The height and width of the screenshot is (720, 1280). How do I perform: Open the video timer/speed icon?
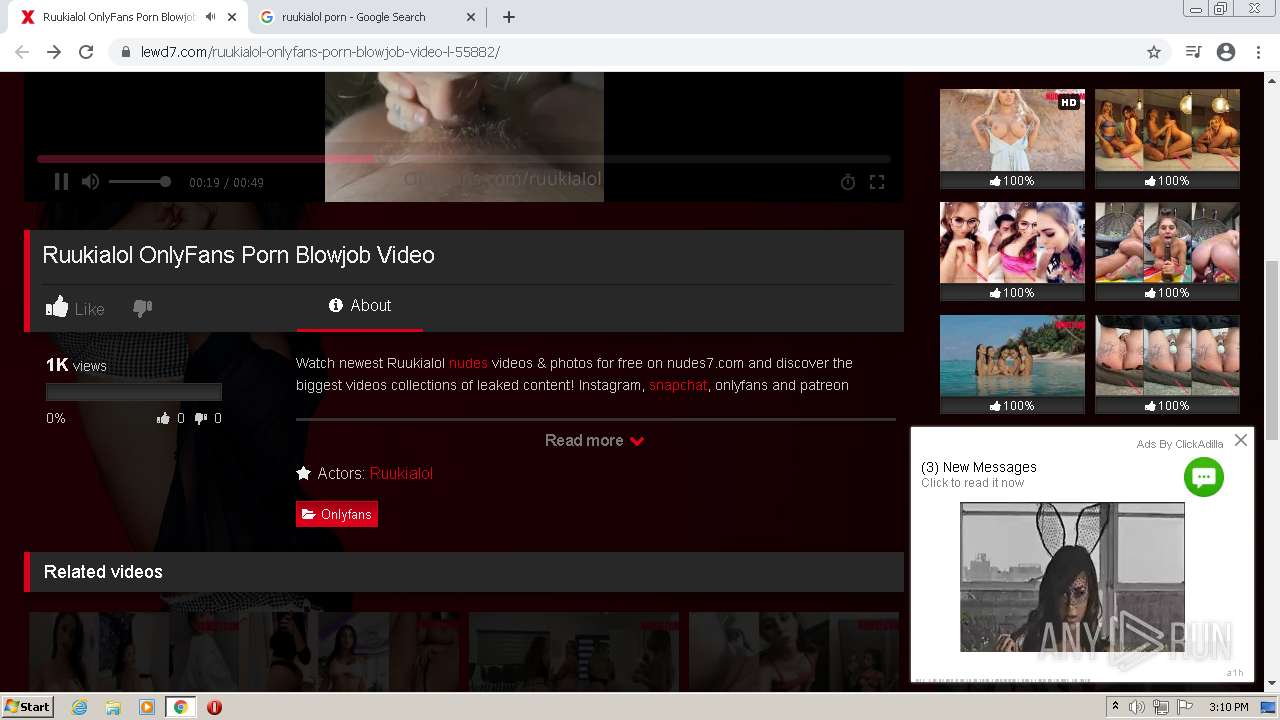pyautogui.click(x=848, y=182)
